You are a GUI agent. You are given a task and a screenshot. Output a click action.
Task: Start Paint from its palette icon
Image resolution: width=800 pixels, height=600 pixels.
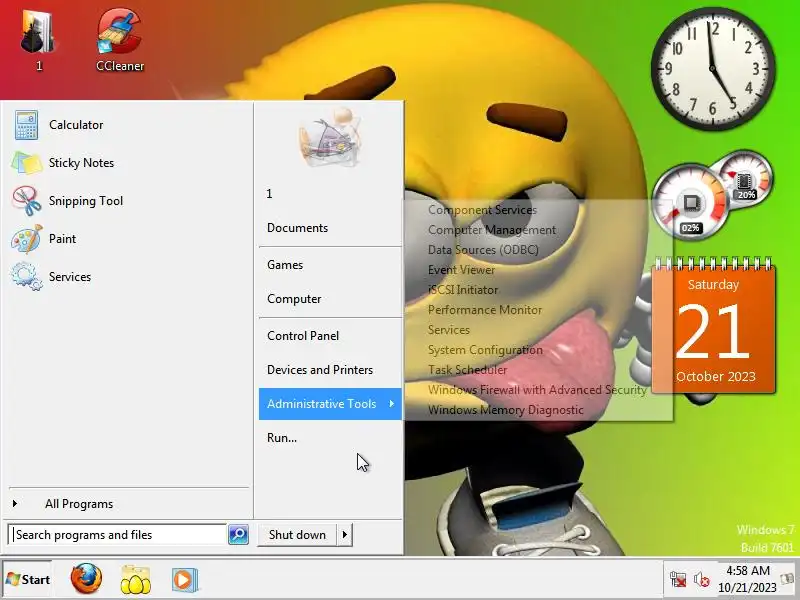point(26,239)
